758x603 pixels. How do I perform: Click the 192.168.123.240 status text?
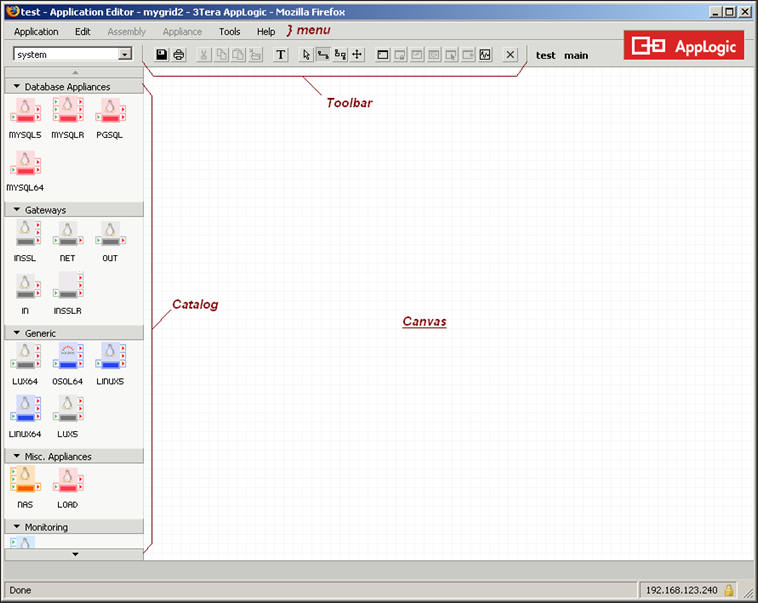click(682, 590)
